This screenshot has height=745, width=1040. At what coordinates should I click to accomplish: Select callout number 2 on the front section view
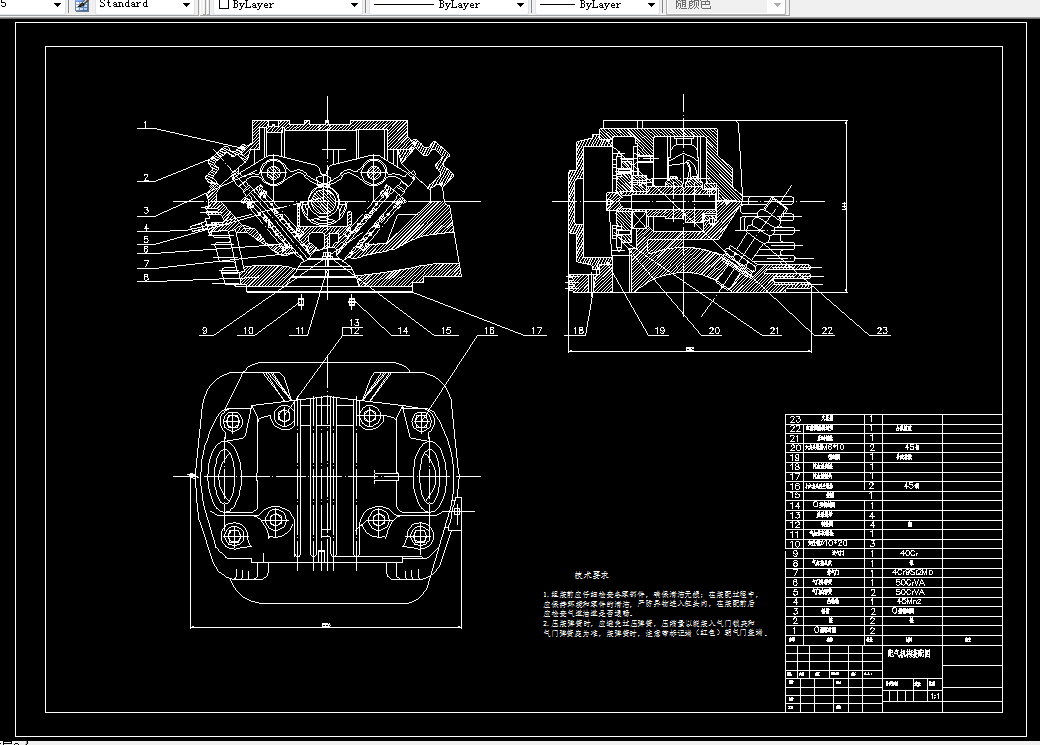[146, 177]
